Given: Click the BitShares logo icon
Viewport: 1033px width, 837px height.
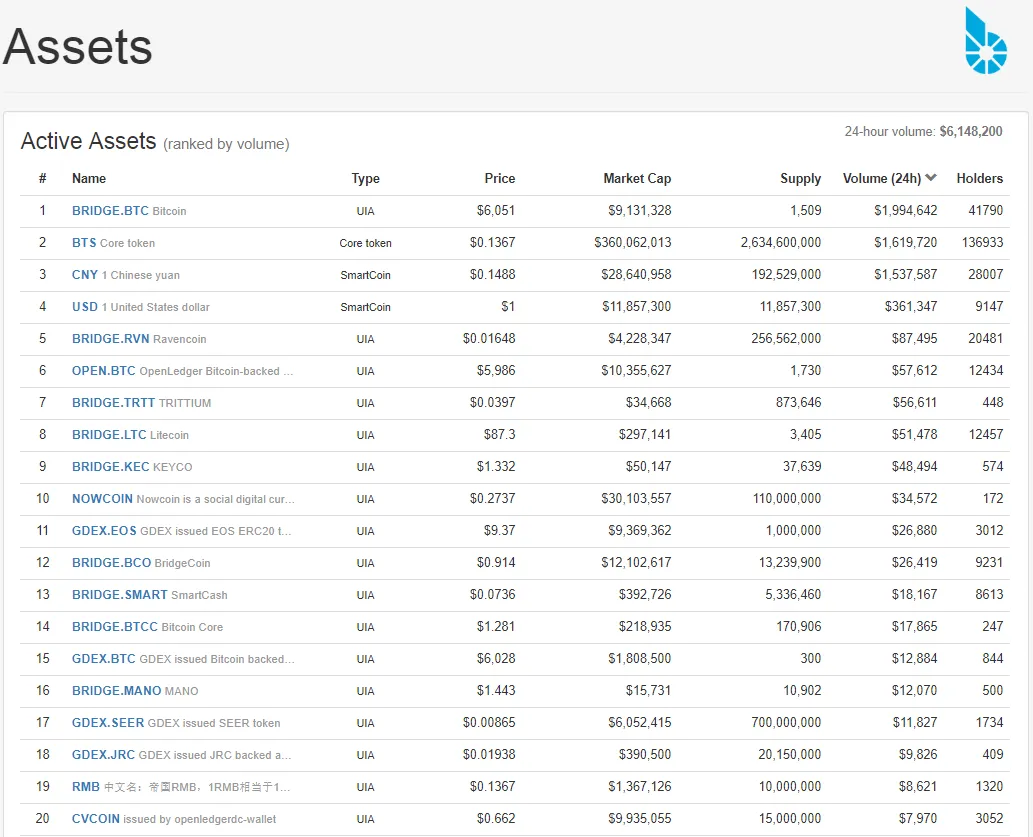Looking at the screenshot, I should [986, 40].
